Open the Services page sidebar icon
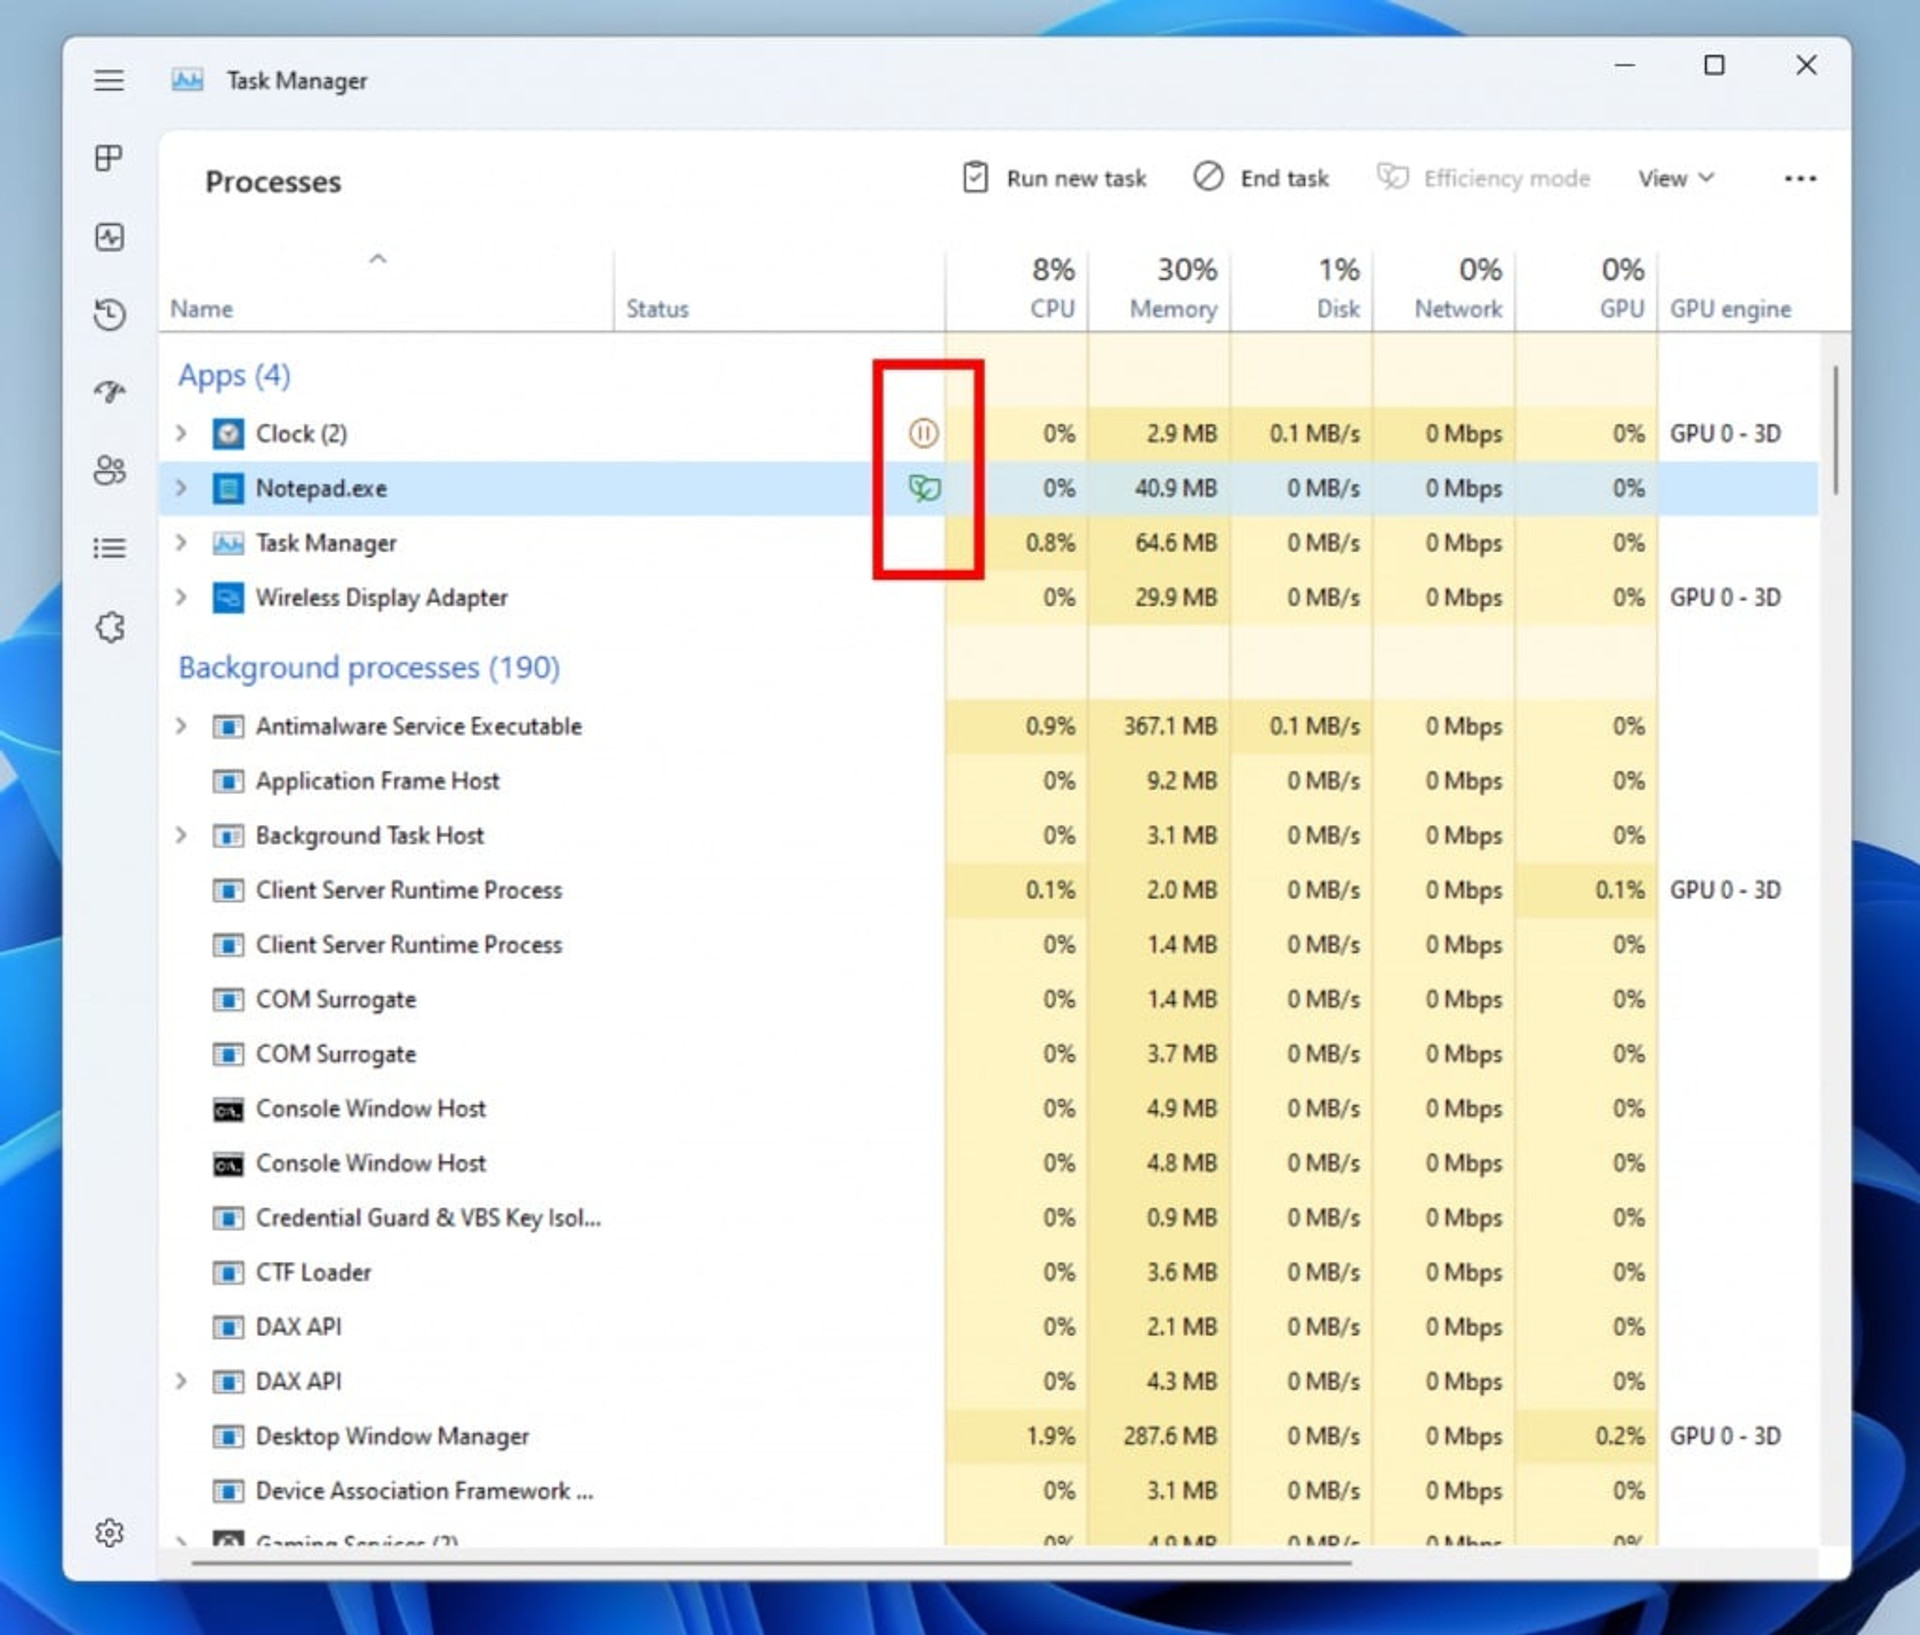This screenshot has height=1635, width=1920. click(x=110, y=627)
